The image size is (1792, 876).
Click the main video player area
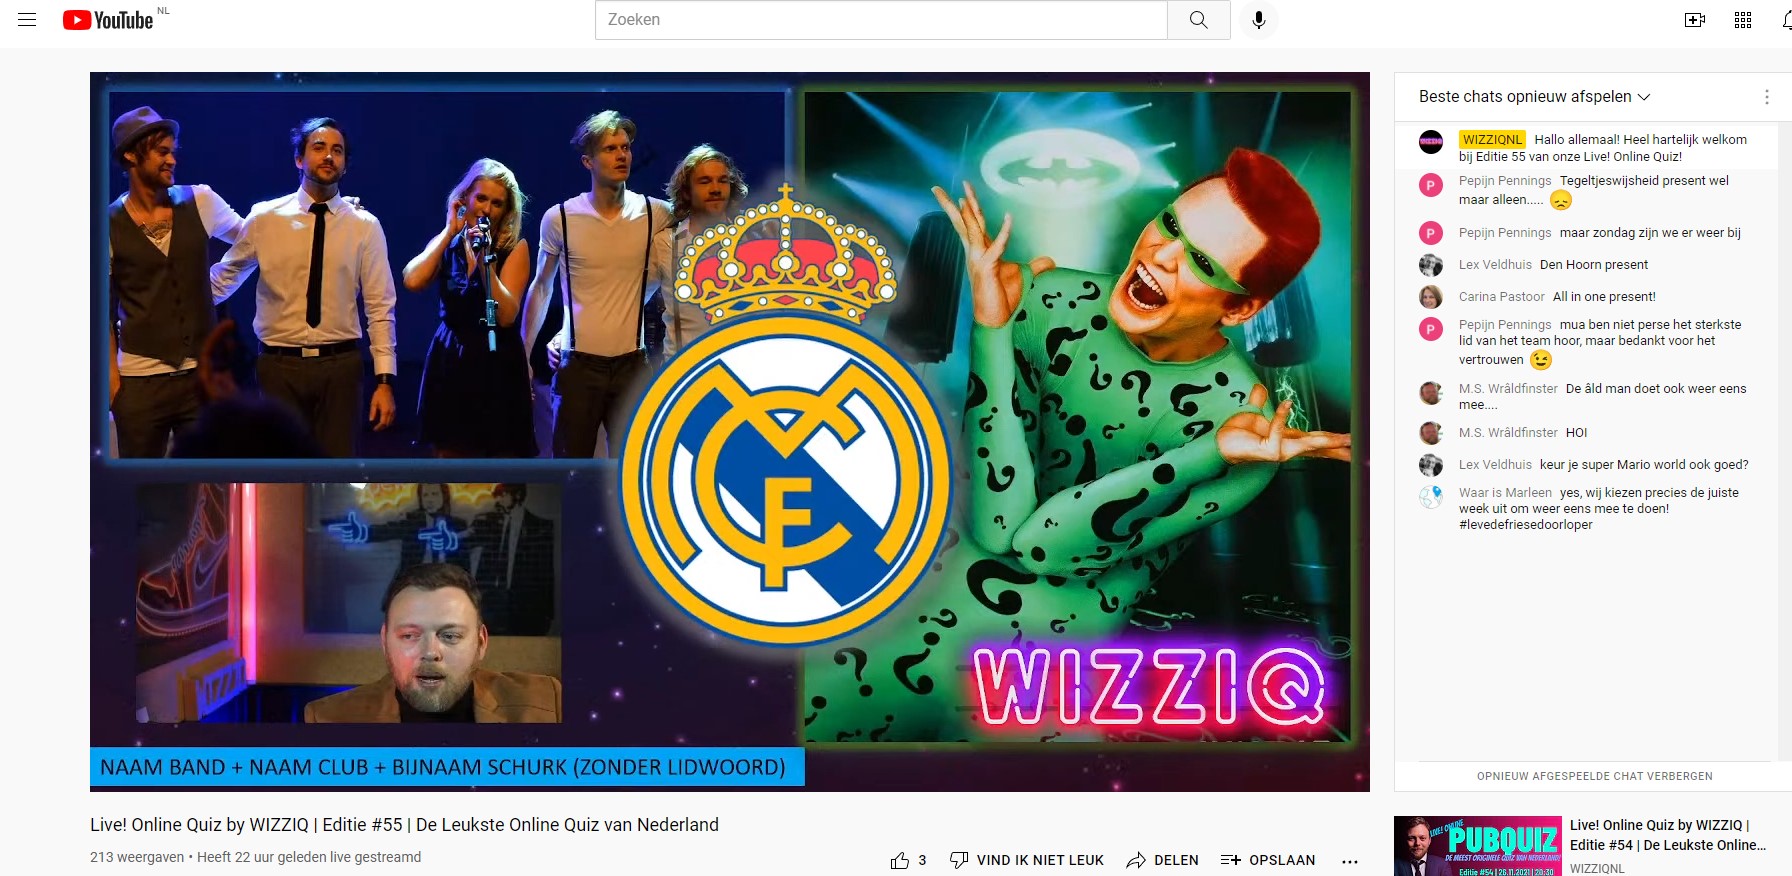(x=730, y=432)
